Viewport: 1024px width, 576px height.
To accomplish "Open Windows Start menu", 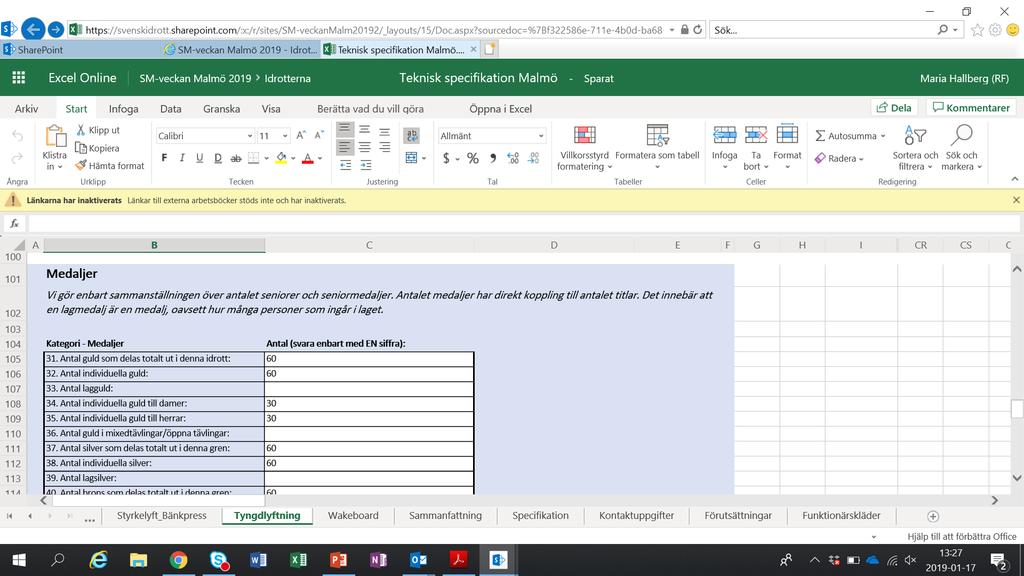I will point(19,560).
